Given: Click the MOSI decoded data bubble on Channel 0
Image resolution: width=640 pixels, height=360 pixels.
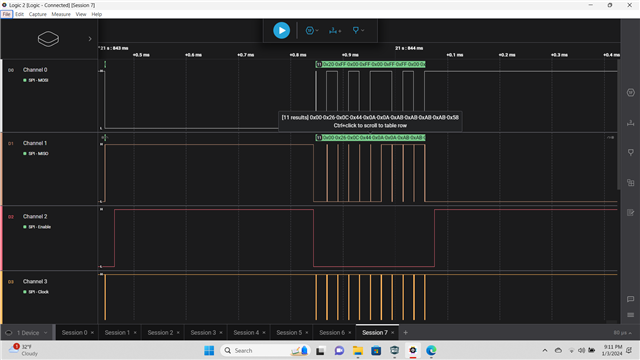Looking at the screenshot, I should 370,64.
